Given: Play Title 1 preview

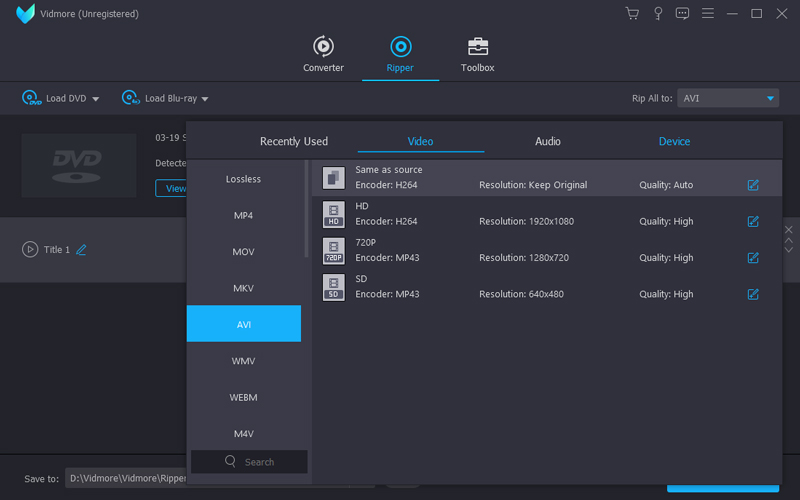Looking at the screenshot, I should pos(30,250).
